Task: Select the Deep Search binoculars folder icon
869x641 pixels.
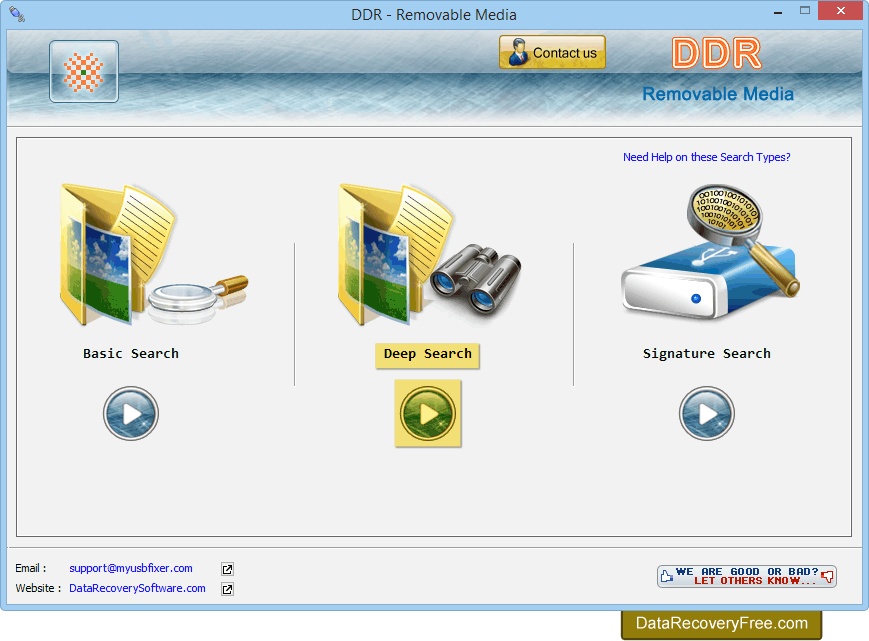Action: pos(430,254)
